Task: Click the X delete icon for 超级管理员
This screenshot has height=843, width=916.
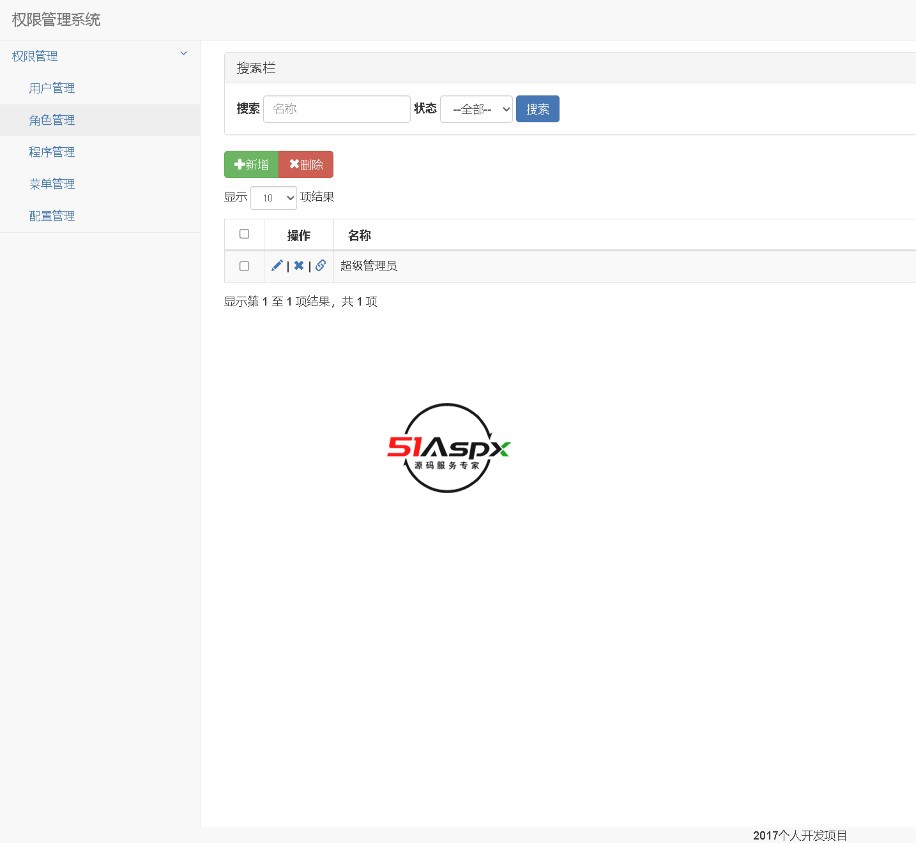Action: [x=299, y=266]
